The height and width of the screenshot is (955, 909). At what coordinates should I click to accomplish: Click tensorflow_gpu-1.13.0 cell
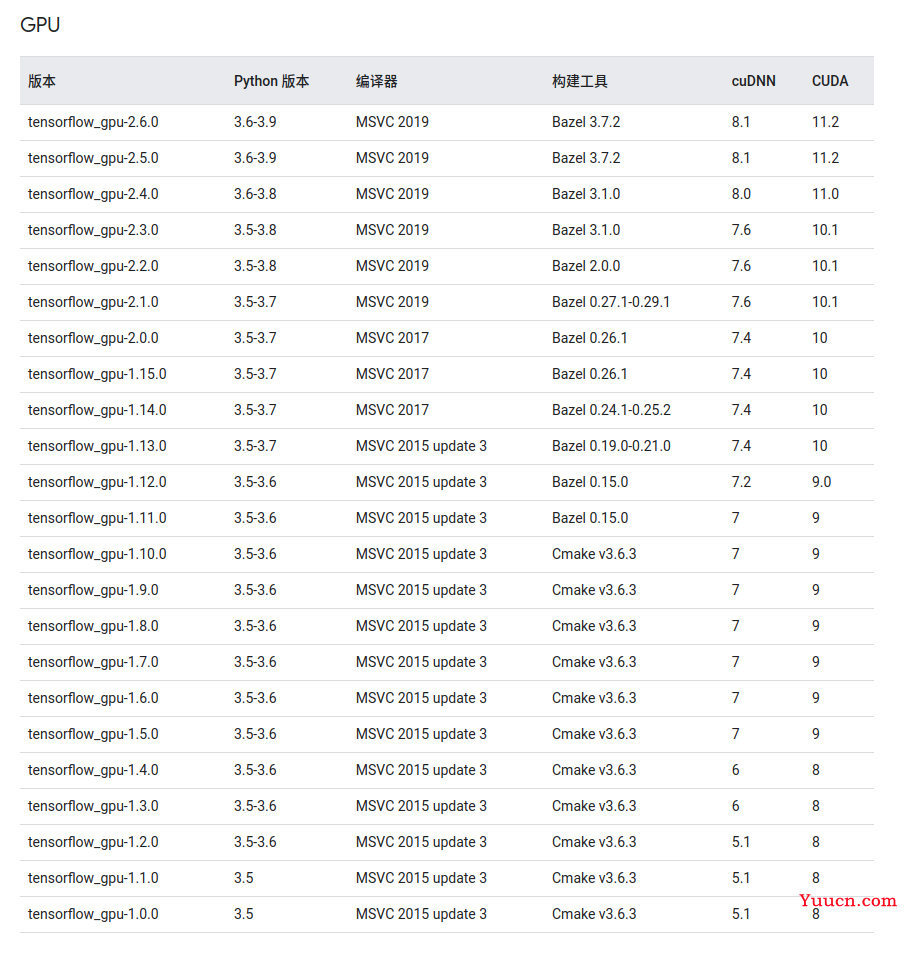[97, 446]
